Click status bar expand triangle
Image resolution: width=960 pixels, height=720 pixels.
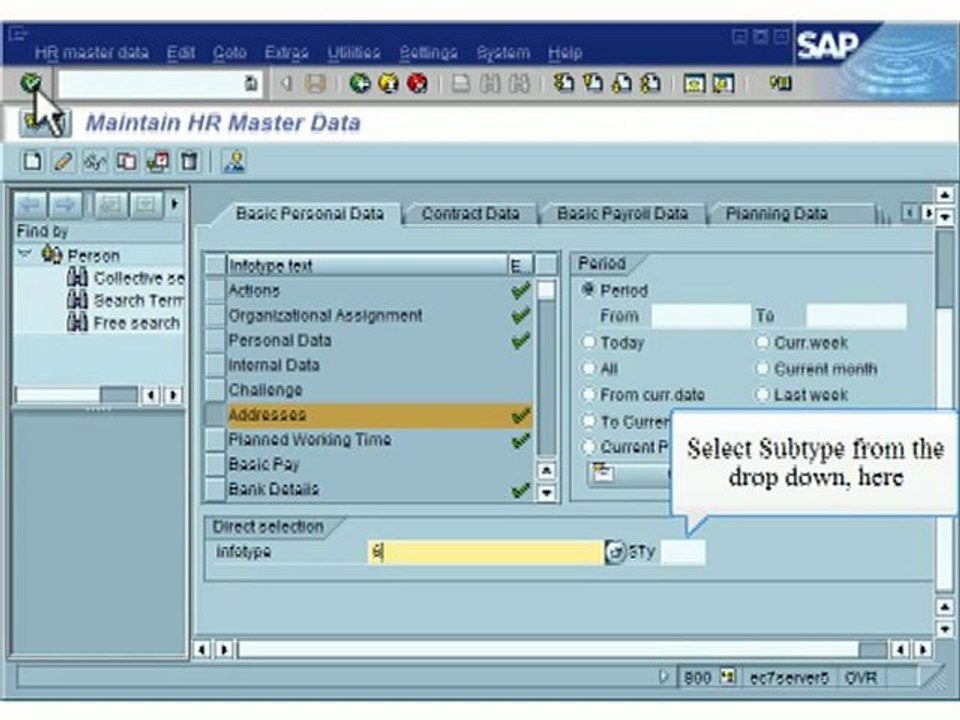[663, 677]
